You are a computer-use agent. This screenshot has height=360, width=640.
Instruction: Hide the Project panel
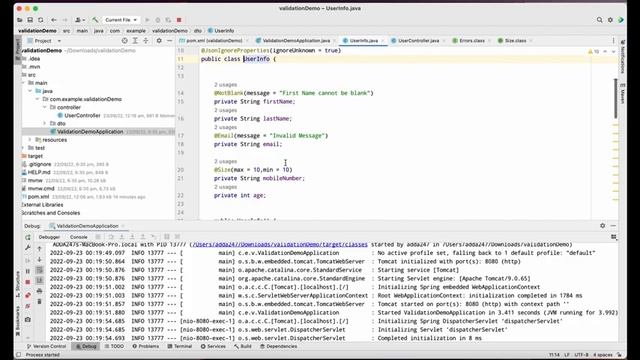(169, 41)
